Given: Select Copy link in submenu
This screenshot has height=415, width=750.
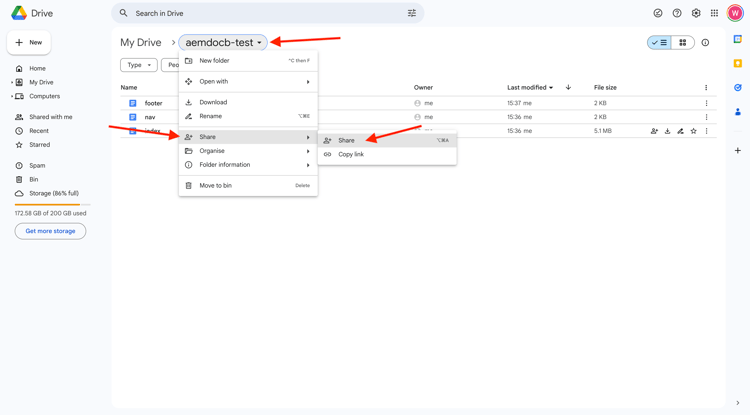Looking at the screenshot, I should [x=351, y=154].
